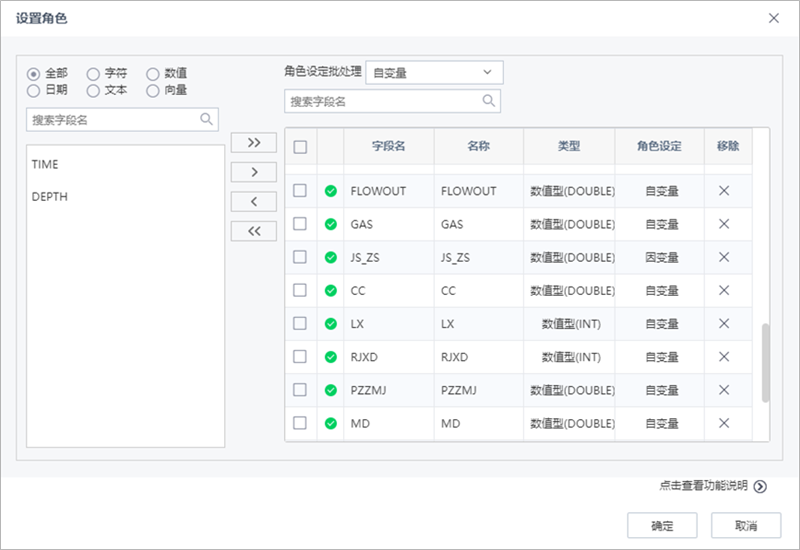Viewport: 800px width, 550px height.
Task: Click the help arrow icon beside 点击查看功能说明
Action: (760, 487)
